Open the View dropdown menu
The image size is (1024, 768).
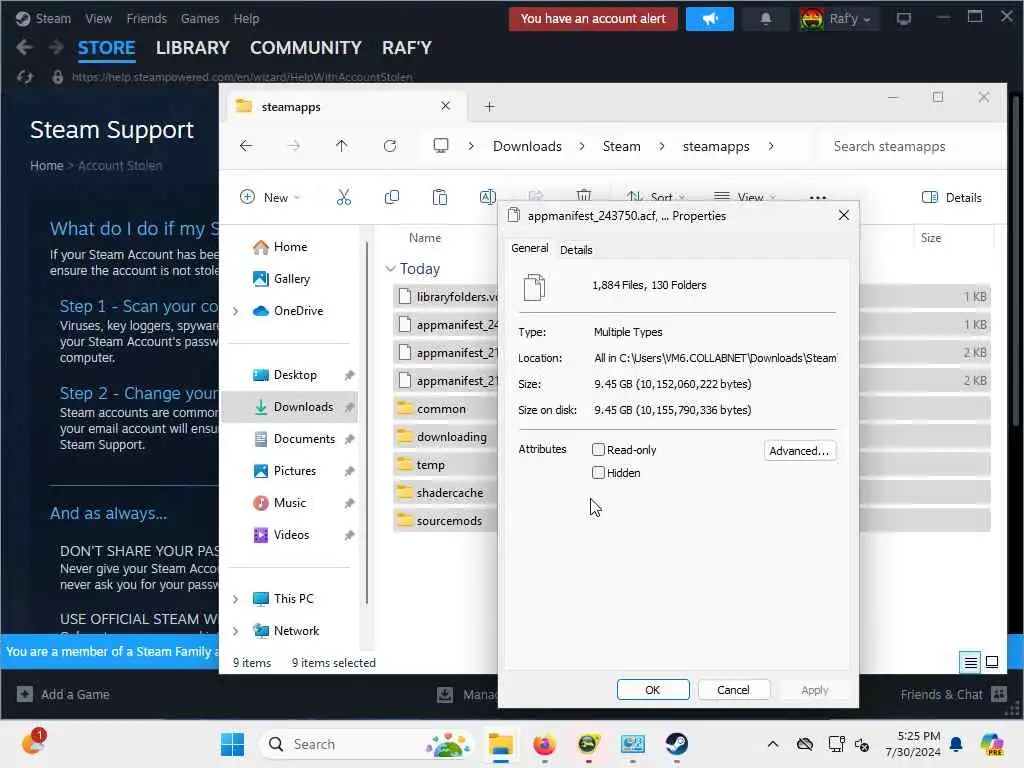[x=744, y=197]
